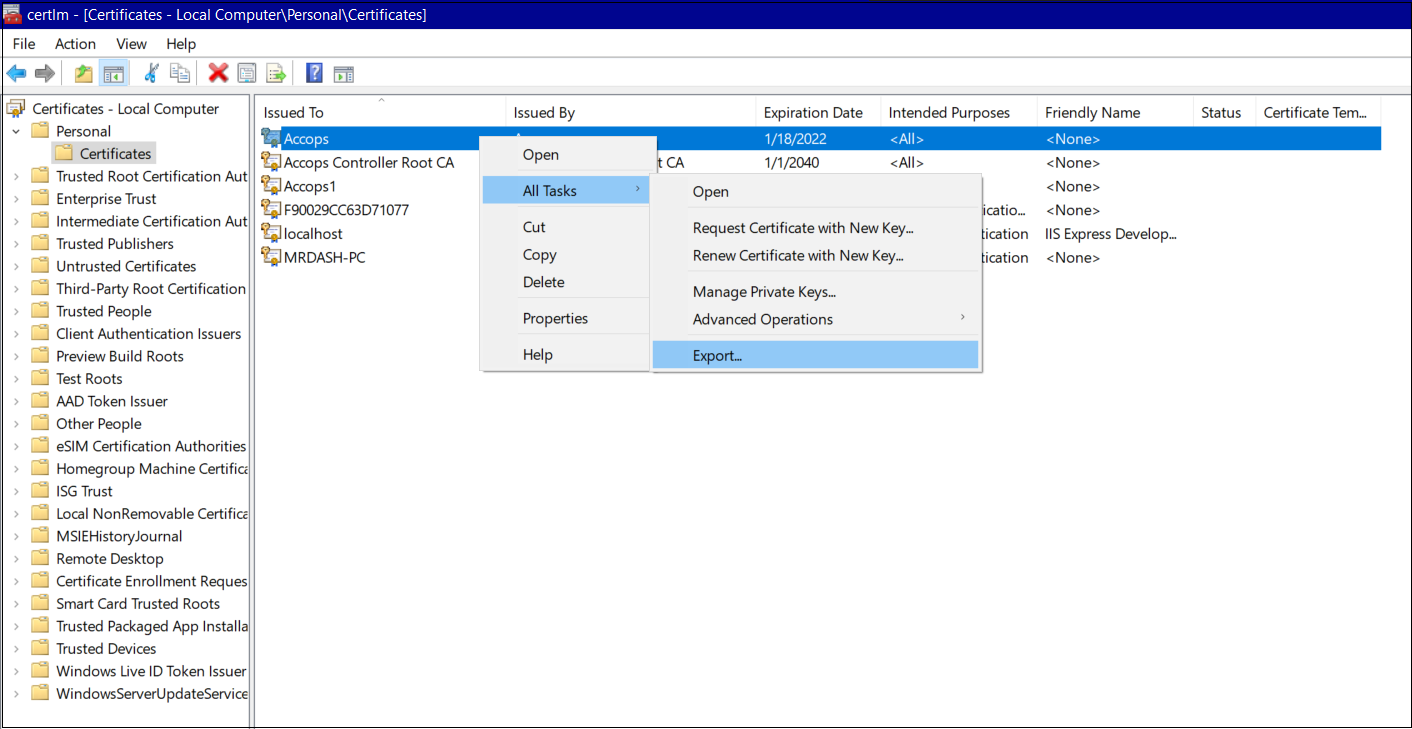Screen dimensions: 1412x729
Task: Expand the Enterprise Trust tree node
Action: [16, 199]
